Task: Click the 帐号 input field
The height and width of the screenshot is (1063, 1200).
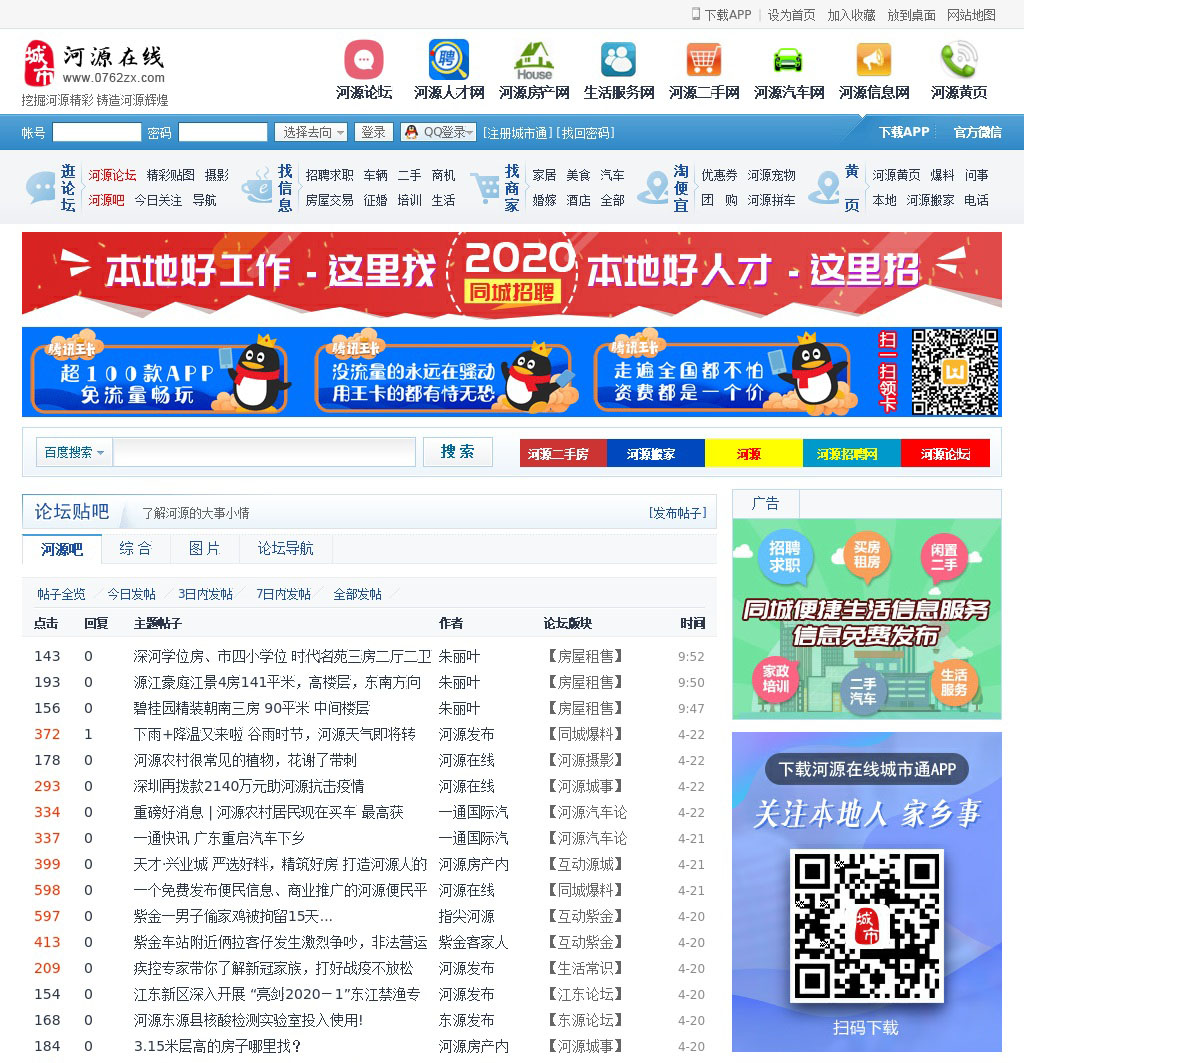Action: pos(97,132)
